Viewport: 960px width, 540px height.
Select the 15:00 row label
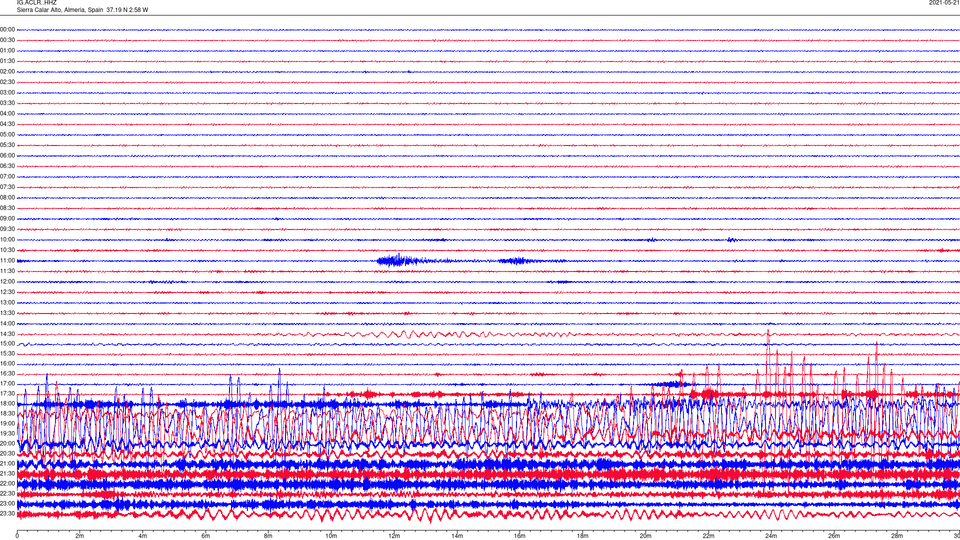7,343
